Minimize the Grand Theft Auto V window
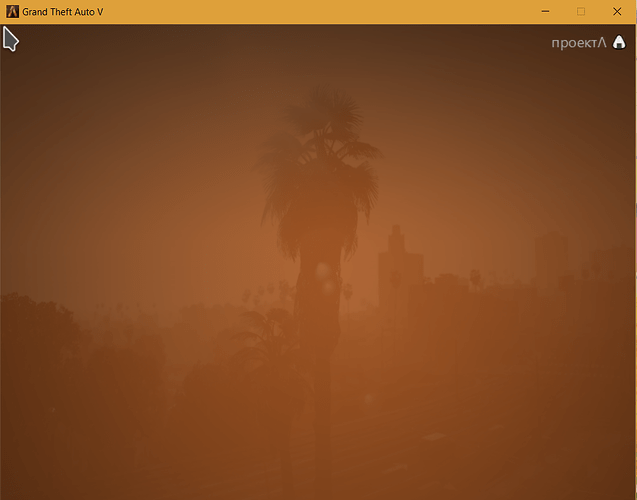 point(545,12)
